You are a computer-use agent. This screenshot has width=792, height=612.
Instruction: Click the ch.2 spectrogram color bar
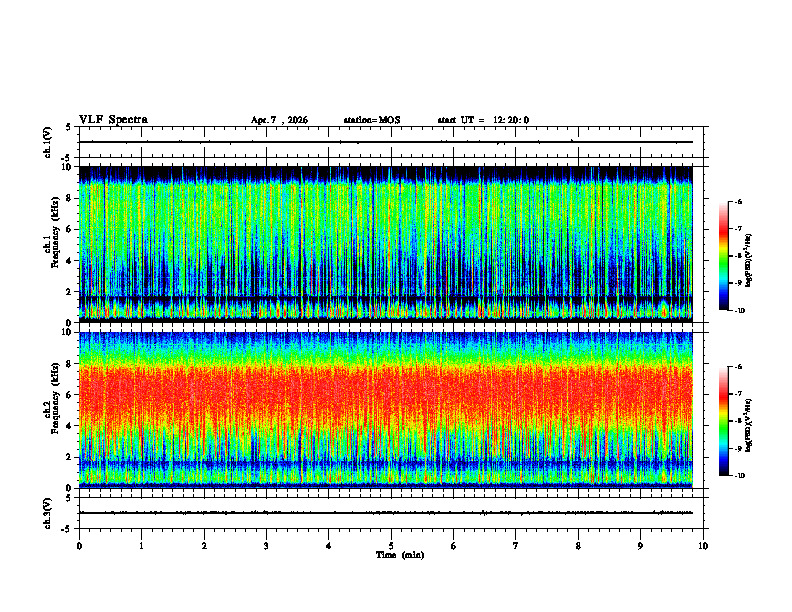(x=723, y=421)
